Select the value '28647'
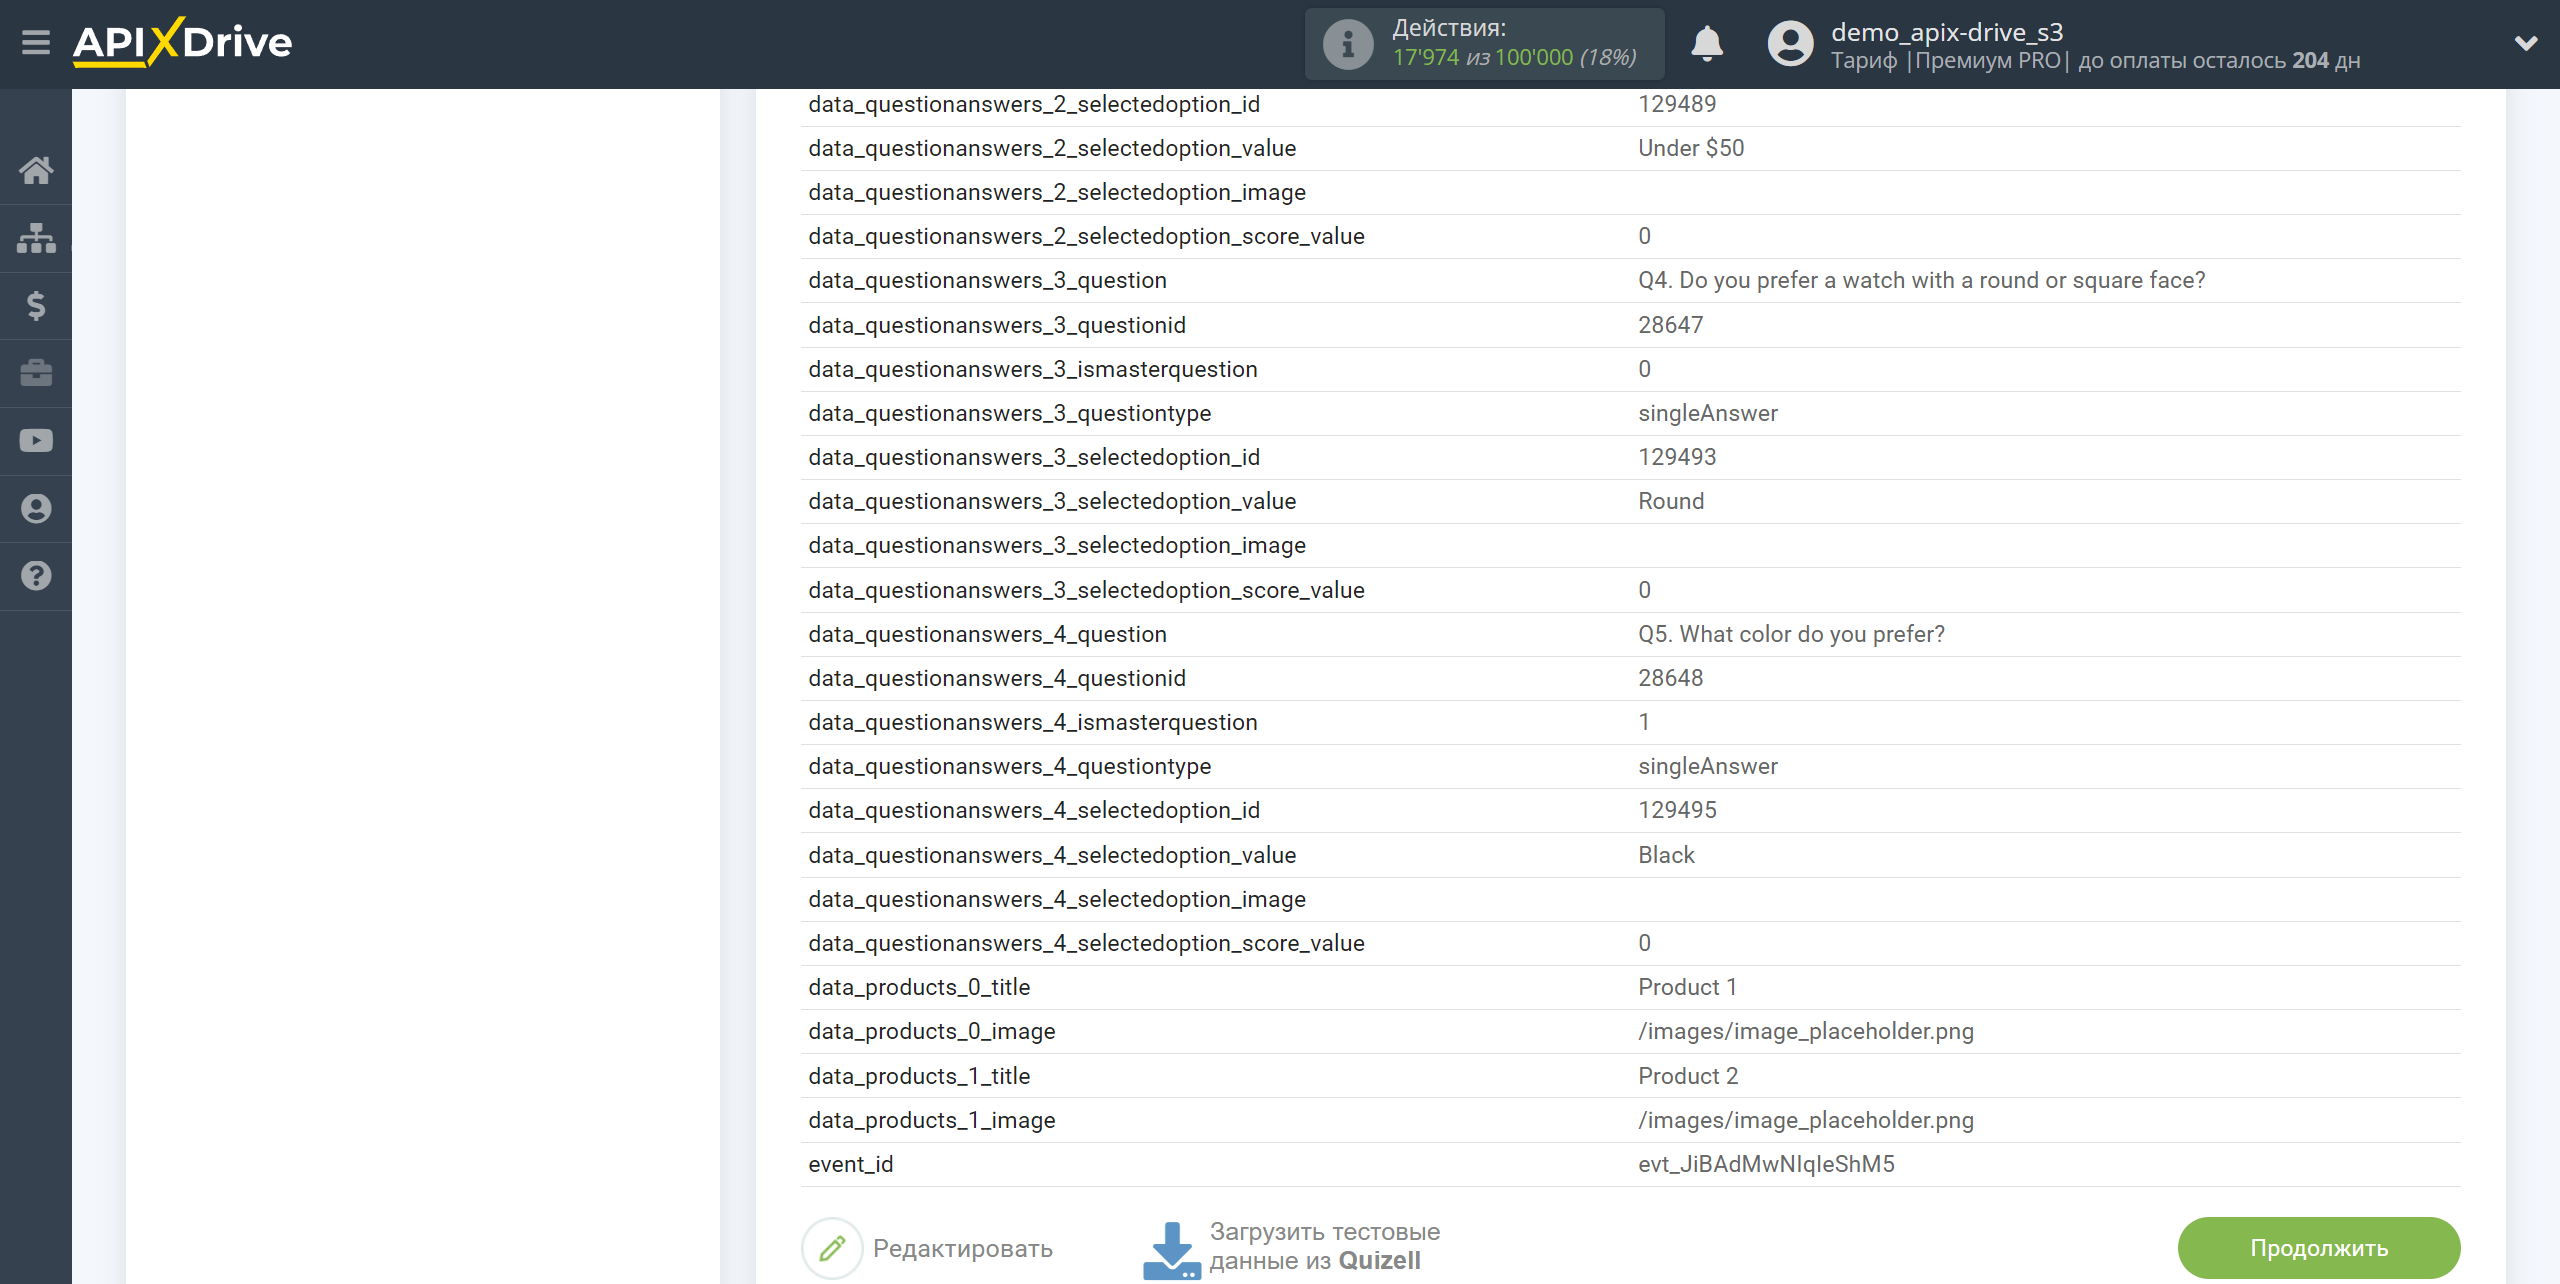The width and height of the screenshot is (2560, 1284). click(1670, 325)
